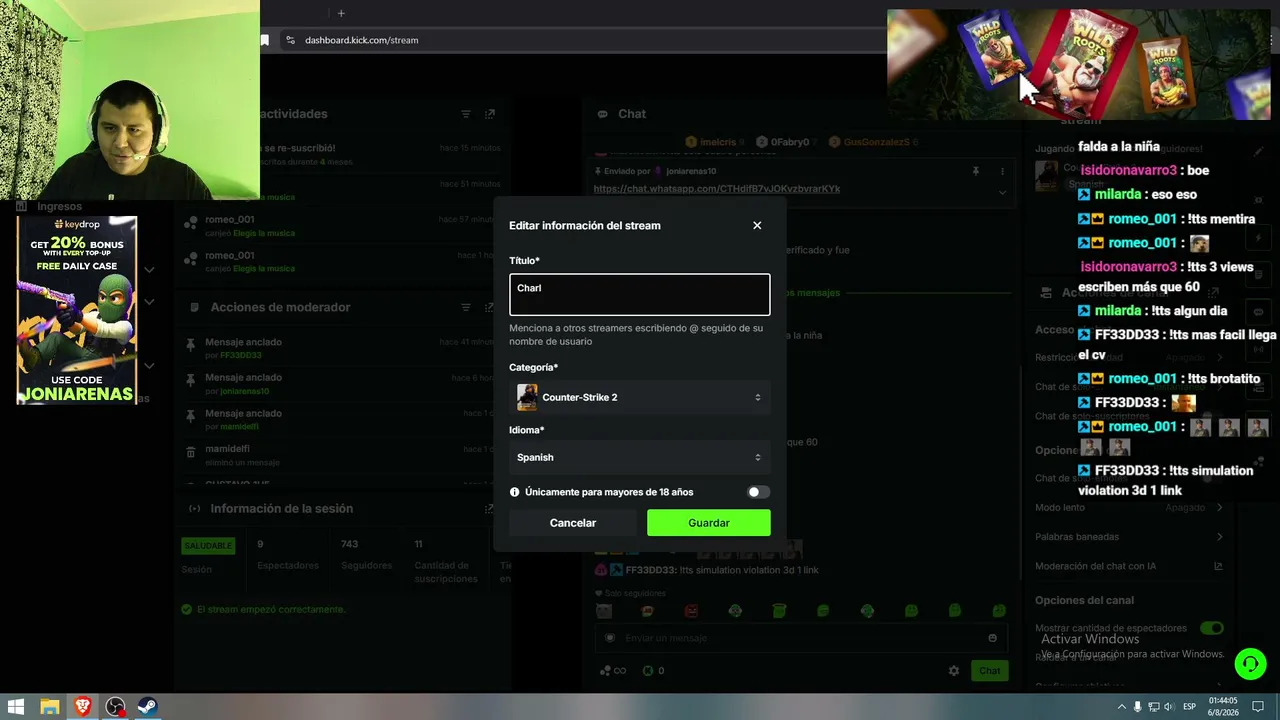Viewport: 1280px width, 720px height.
Task: Click the Counter-Strike 2 category thumbnail
Action: tap(527, 397)
